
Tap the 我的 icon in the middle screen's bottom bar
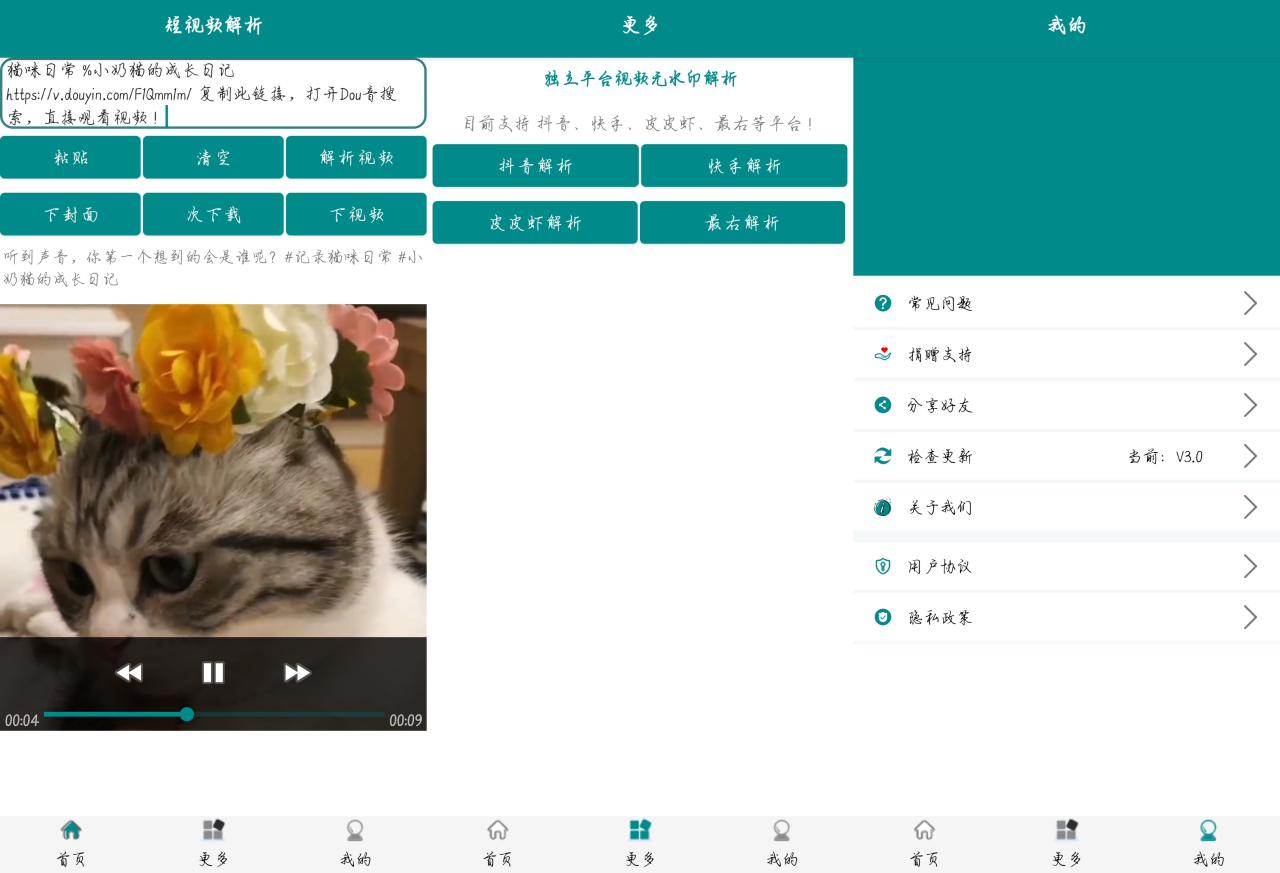[x=782, y=830]
